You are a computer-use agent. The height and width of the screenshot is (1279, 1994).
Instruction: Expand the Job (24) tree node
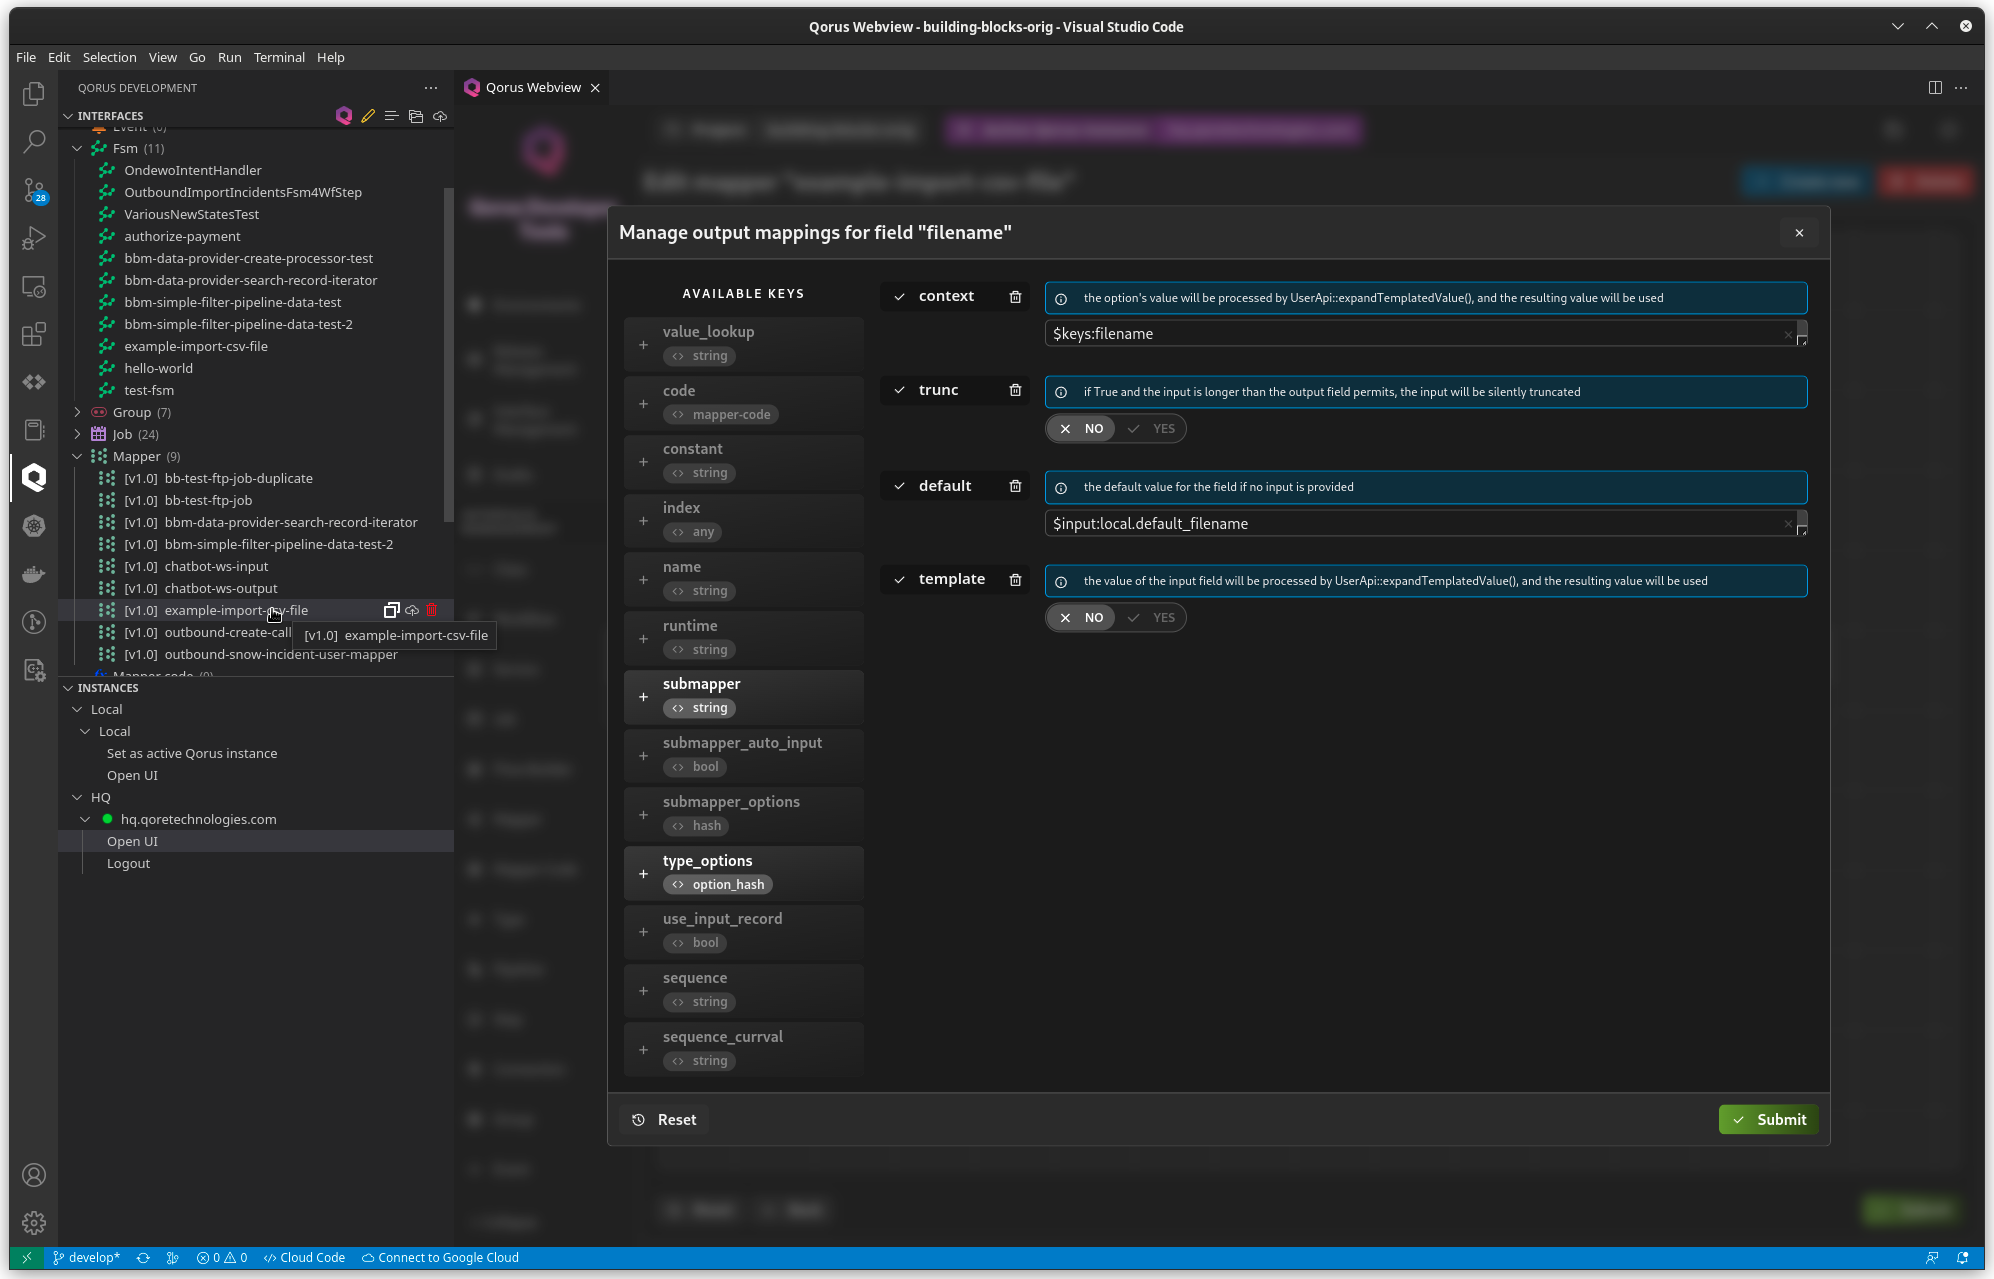click(77, 434)
